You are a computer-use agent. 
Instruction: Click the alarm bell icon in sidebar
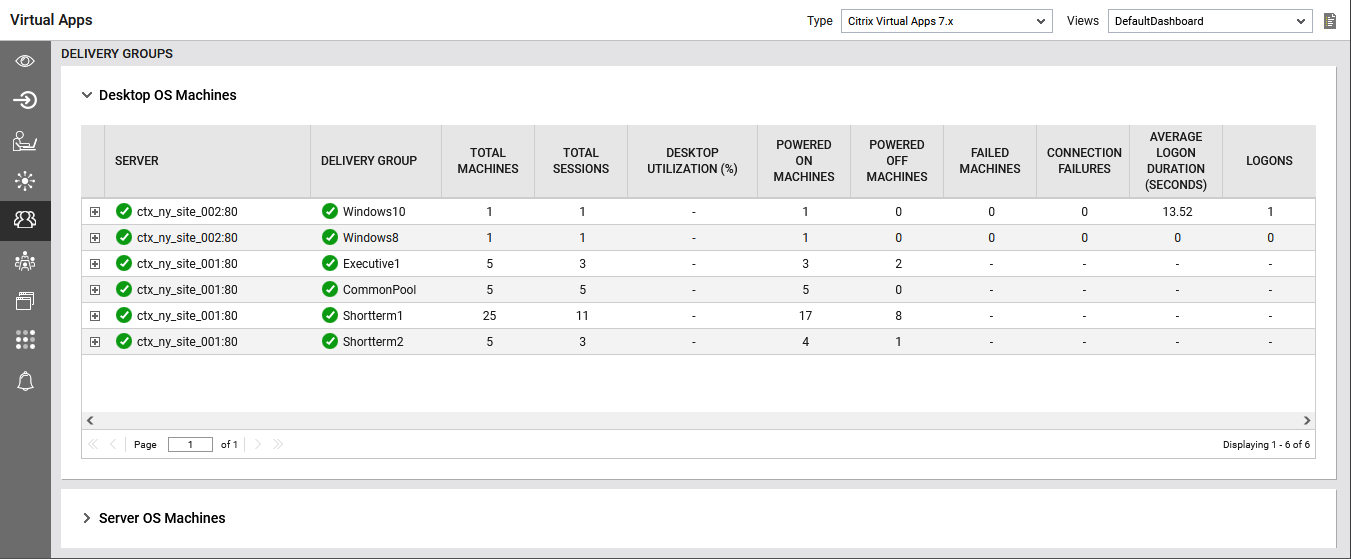(25, 381)
